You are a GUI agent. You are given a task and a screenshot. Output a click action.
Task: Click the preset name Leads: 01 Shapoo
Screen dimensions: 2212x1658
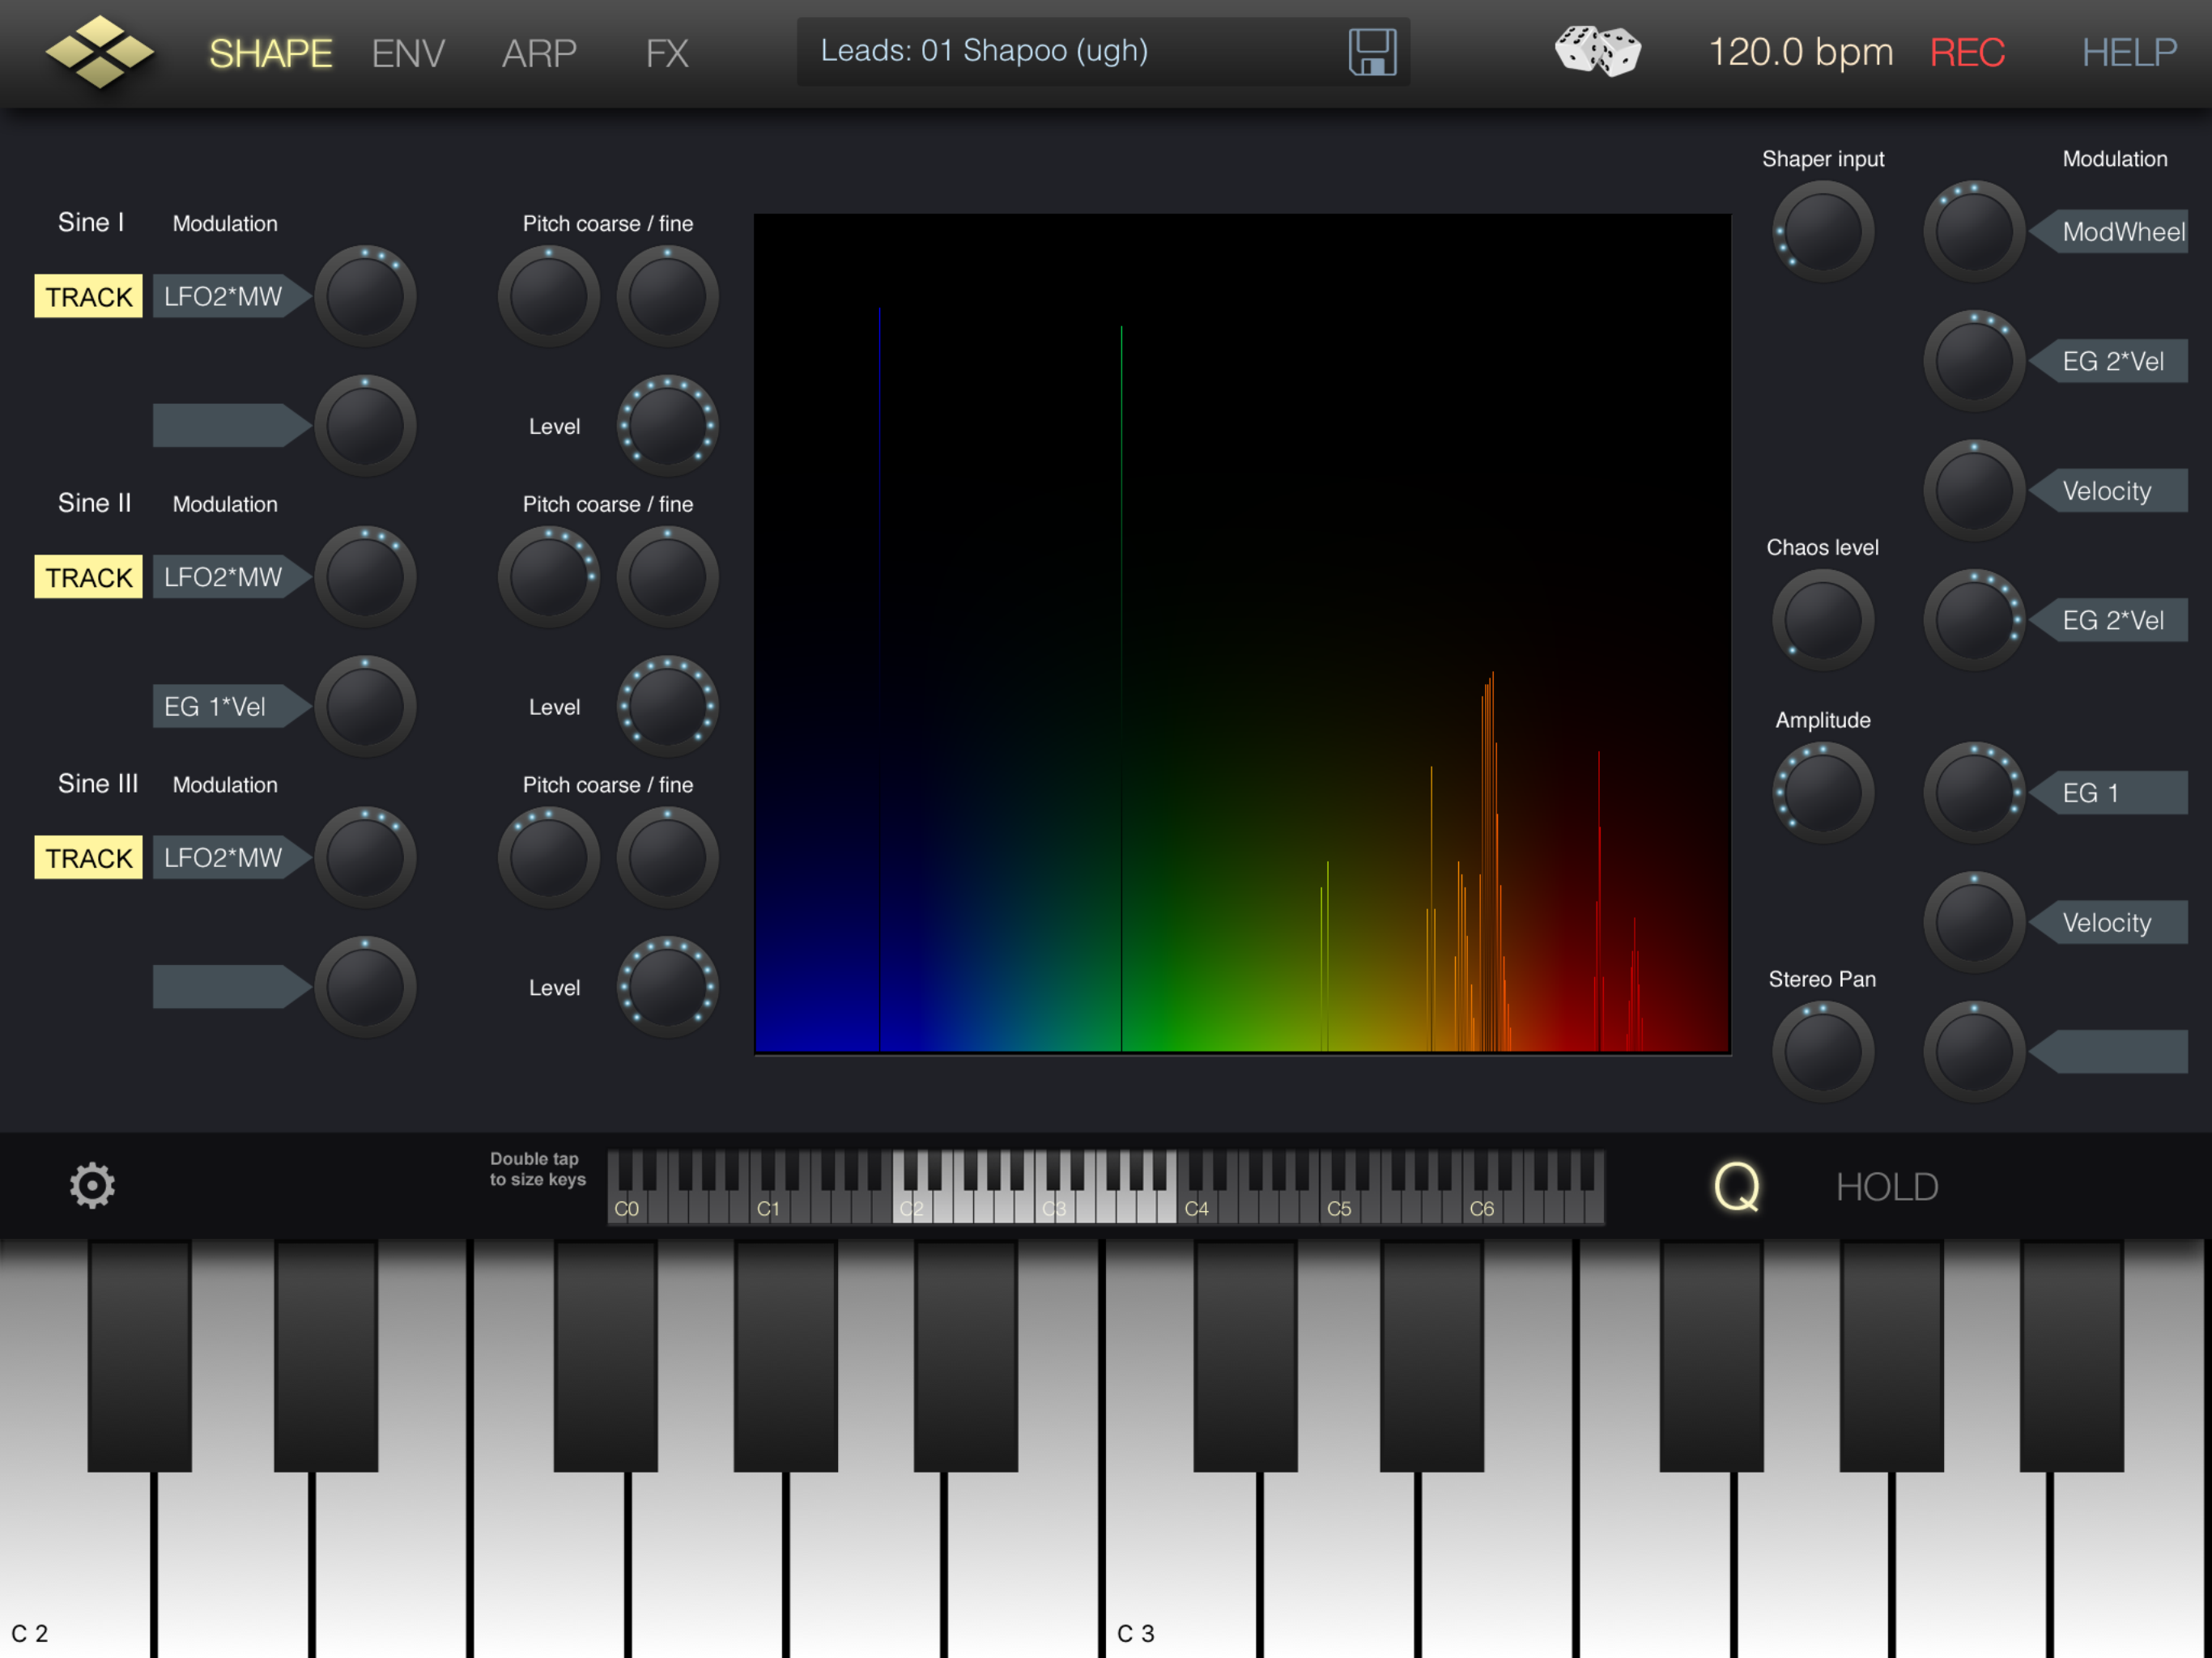[x=984, y=51]
